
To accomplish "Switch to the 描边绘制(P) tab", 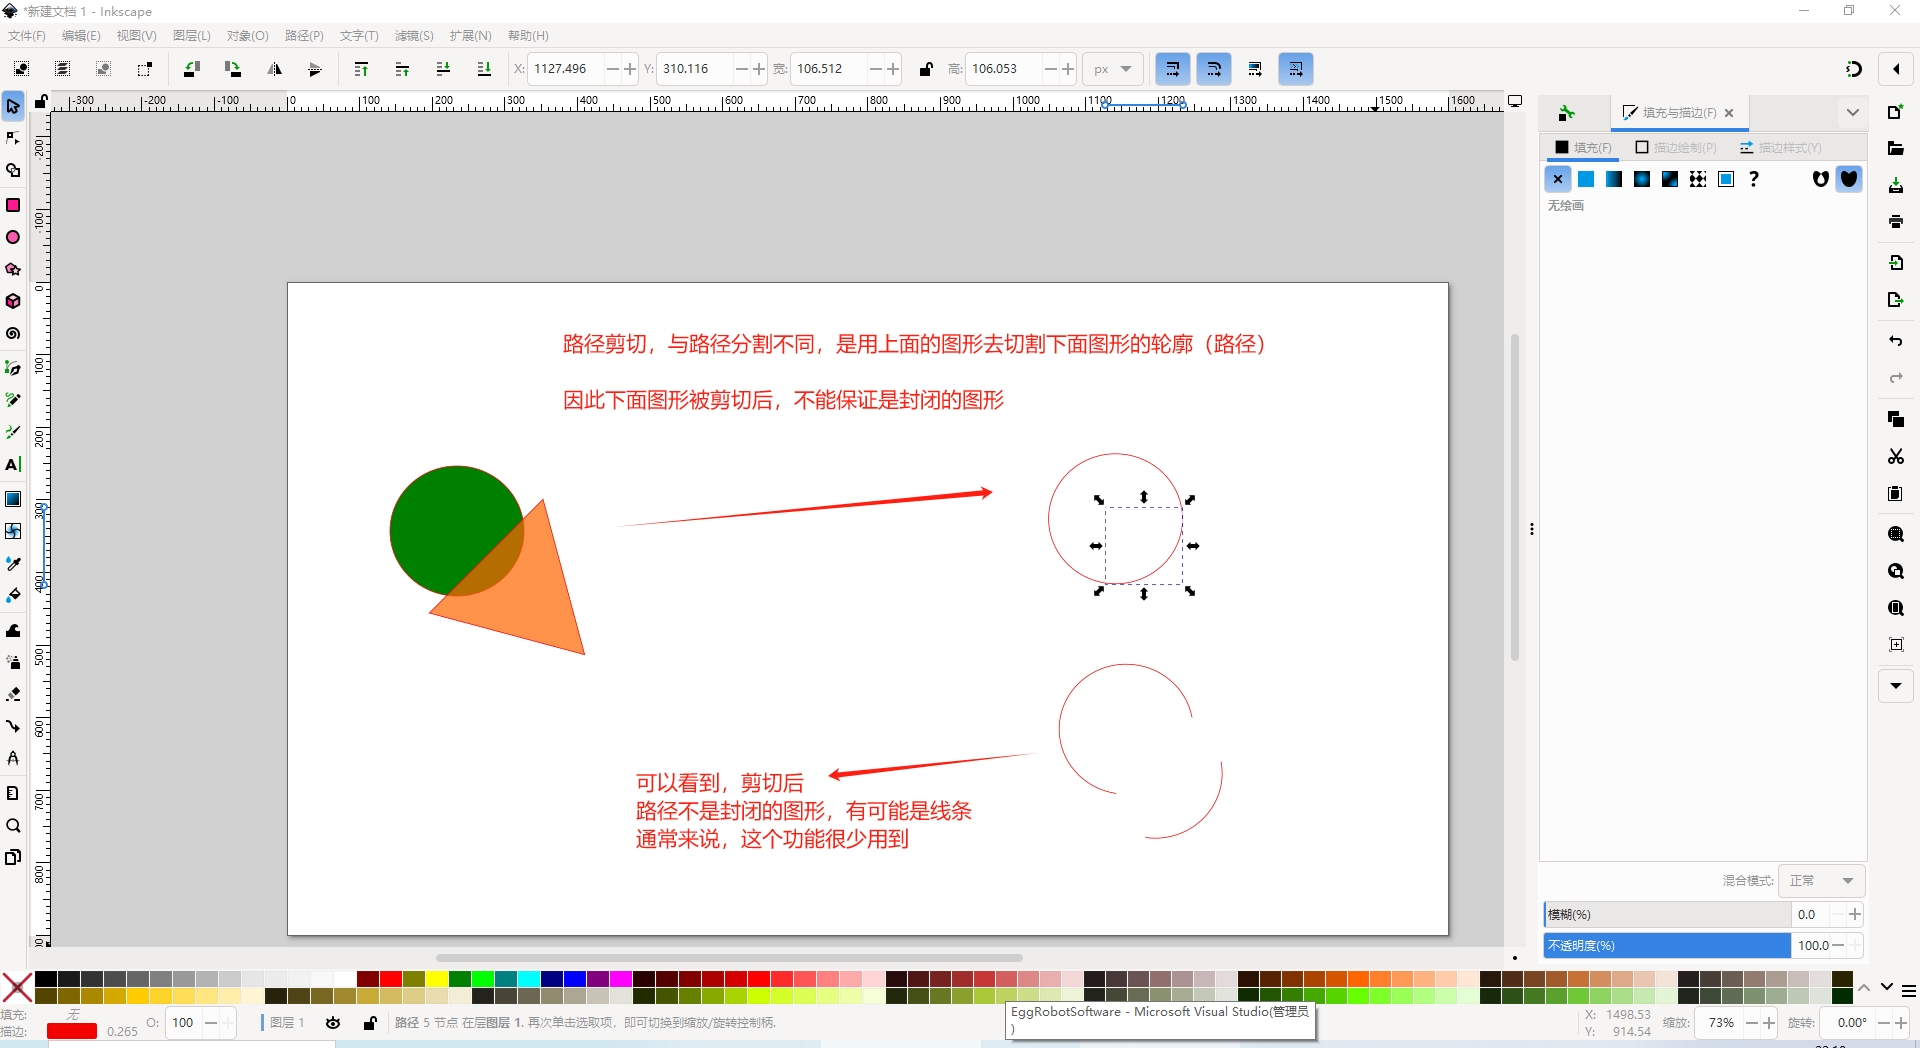I will click(1676, 148).
